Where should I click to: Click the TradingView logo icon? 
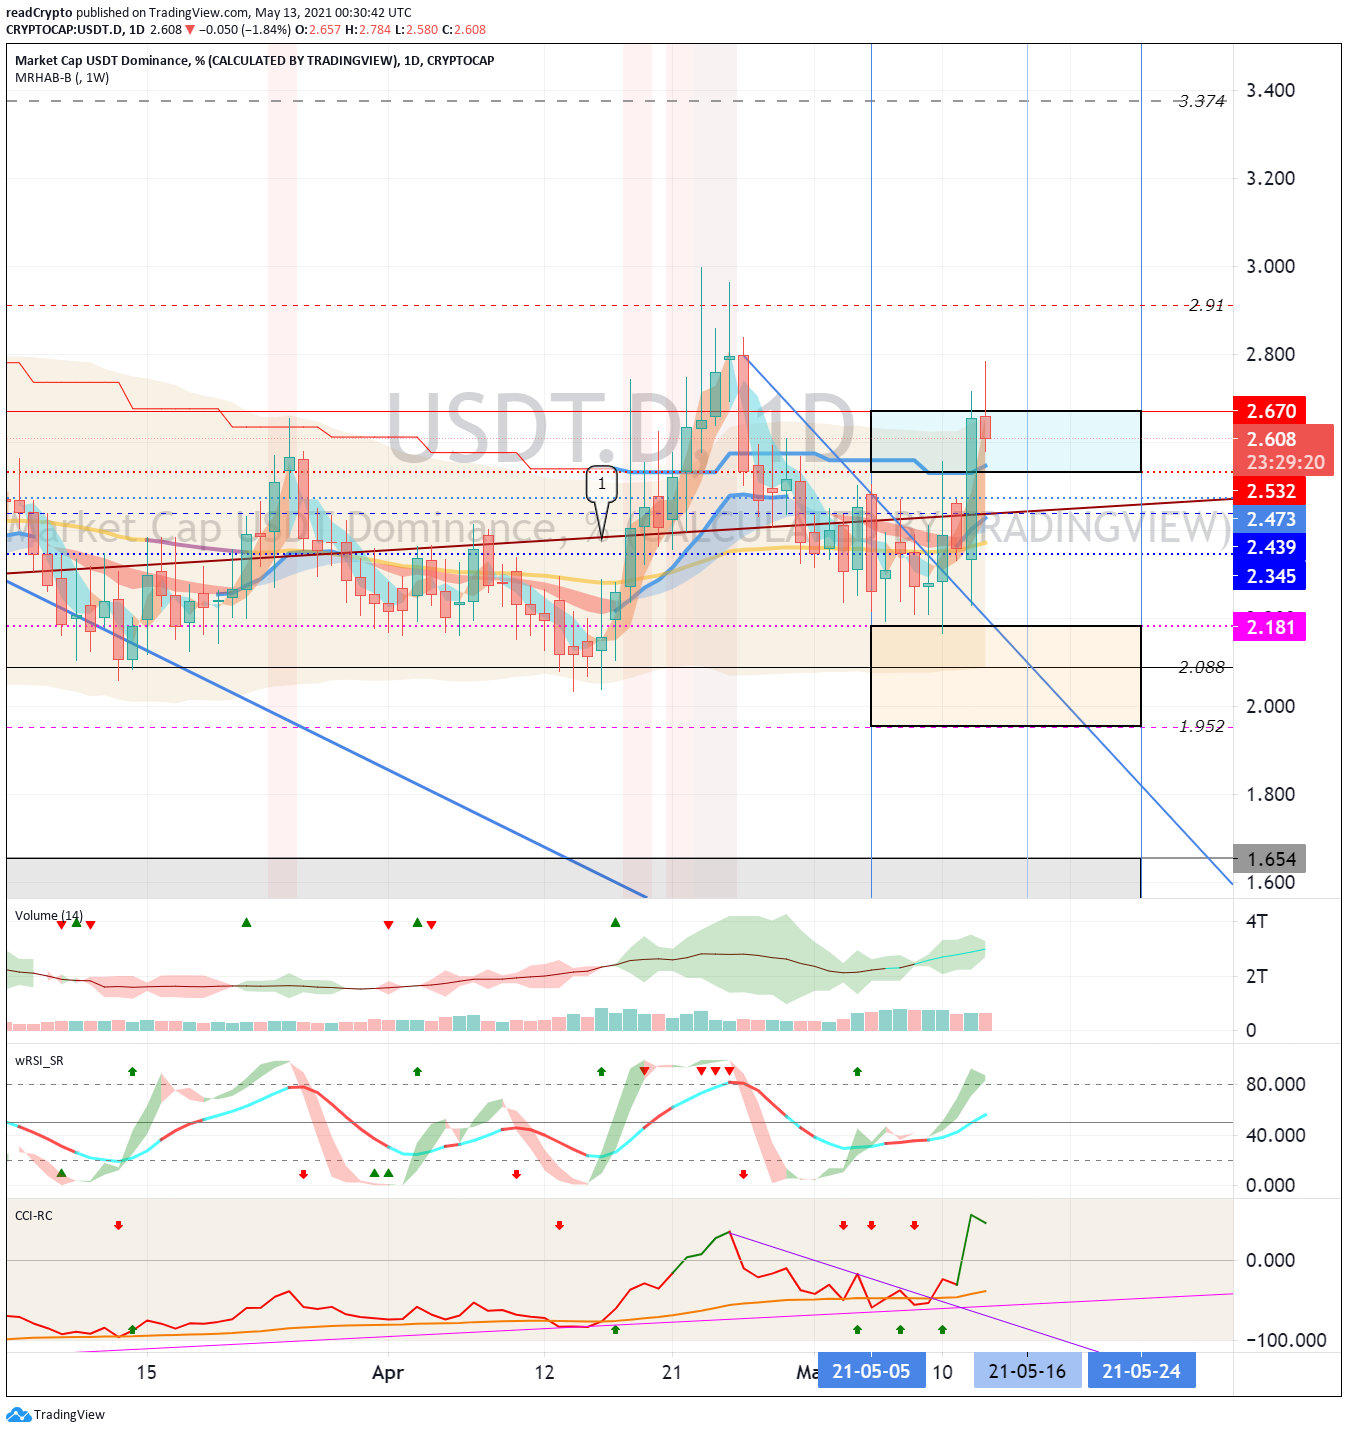click(x=19, y=1414)
